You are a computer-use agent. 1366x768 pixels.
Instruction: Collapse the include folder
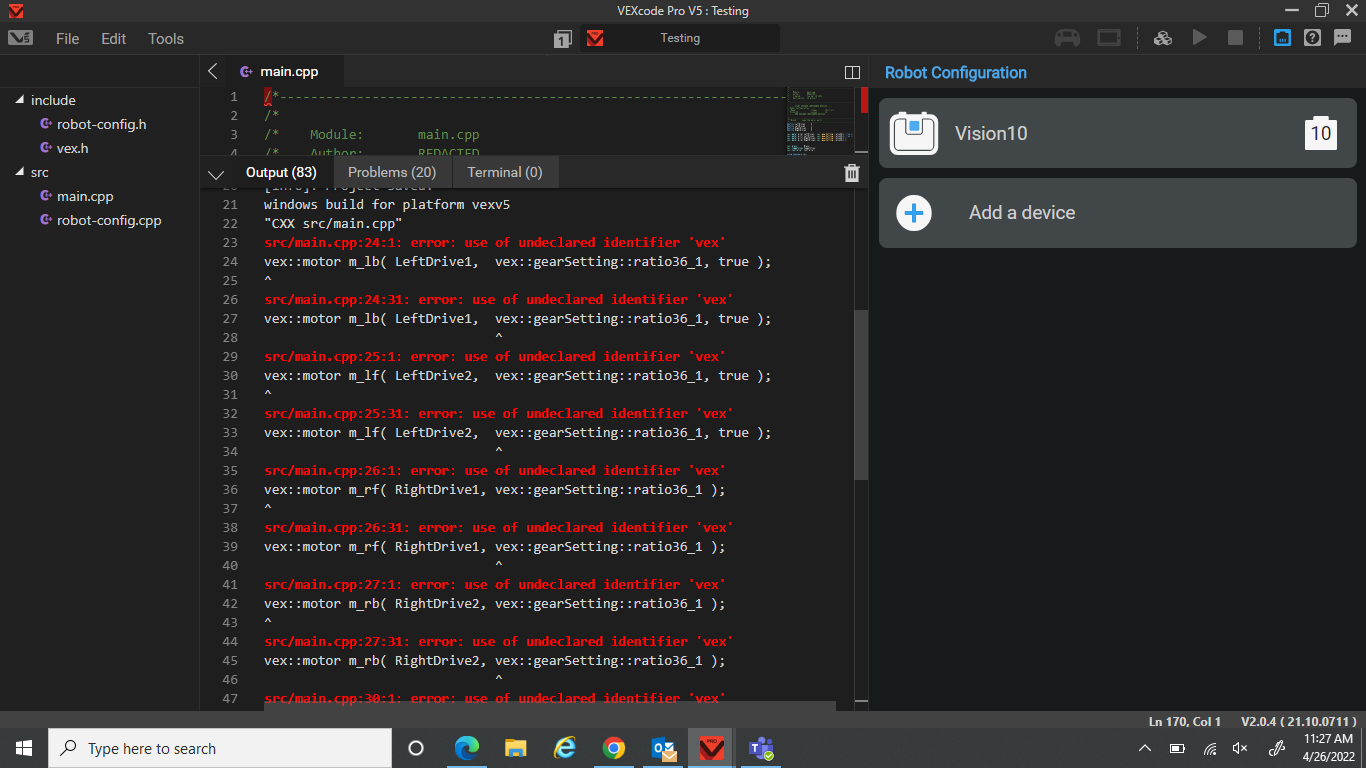tap(19, 100)
